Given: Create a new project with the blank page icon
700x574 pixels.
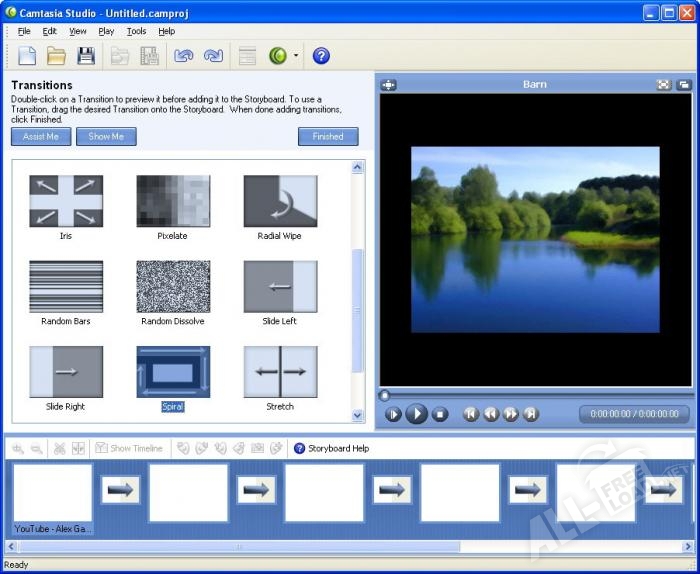Looking at the screenshot, I should click(x=27, y=56).
